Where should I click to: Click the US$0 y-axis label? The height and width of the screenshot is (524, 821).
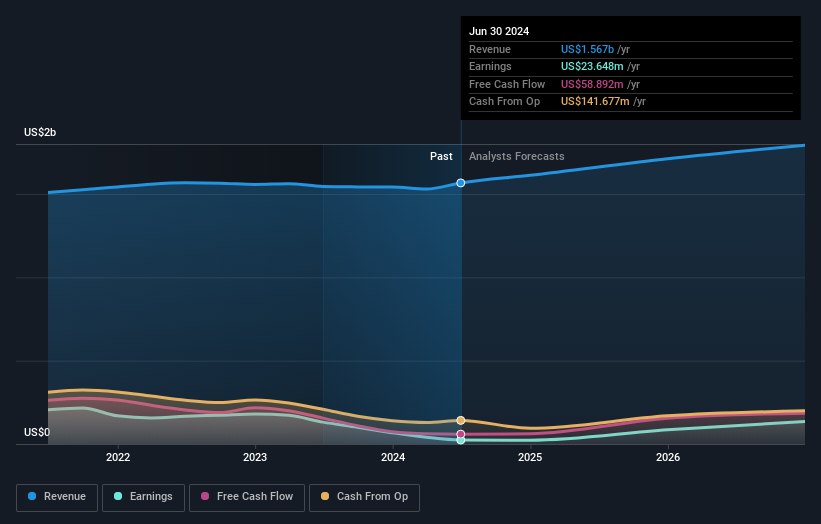click(x=37, y=432)
